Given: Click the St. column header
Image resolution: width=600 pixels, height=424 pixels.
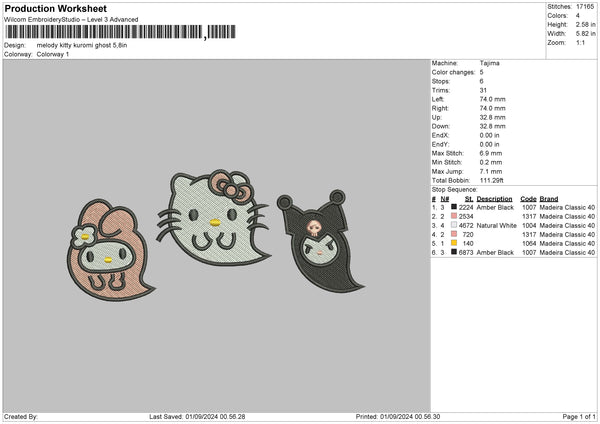Looking at the screenshot, I should click(469, 199).
